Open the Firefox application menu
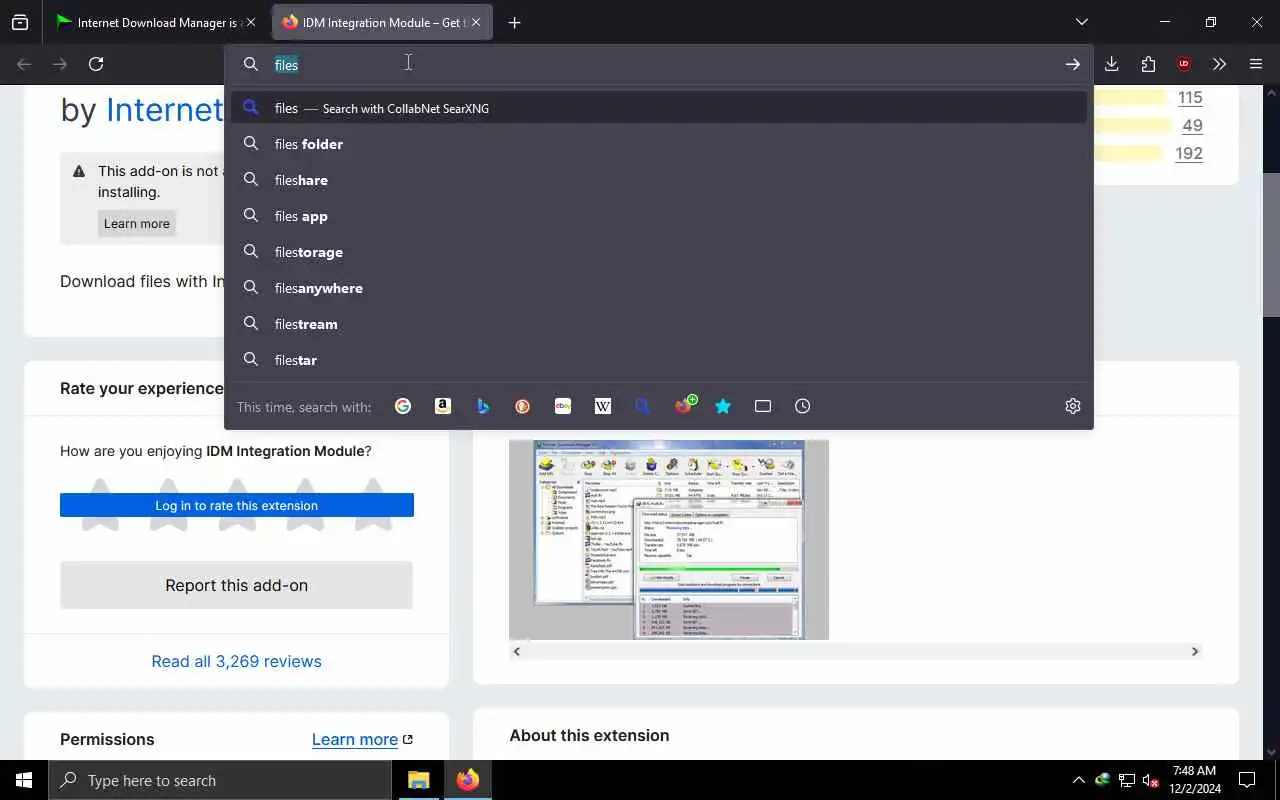 pyautogui.click(x=1256, y=64)
